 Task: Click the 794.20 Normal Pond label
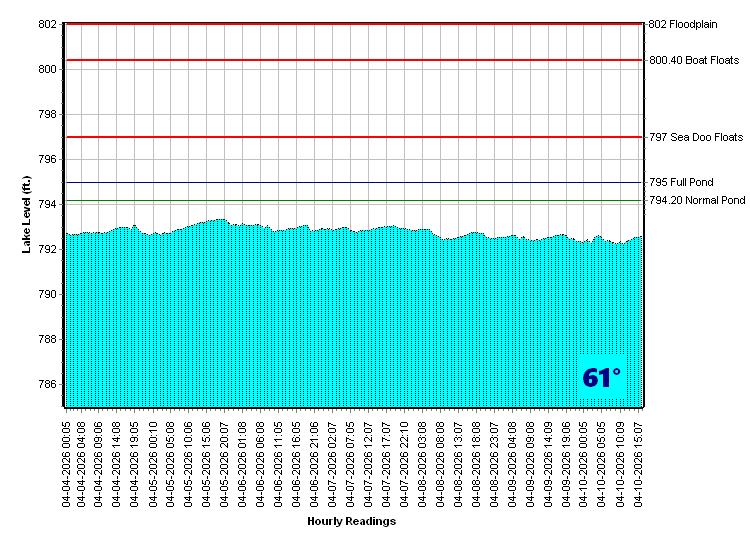point(697,201)
